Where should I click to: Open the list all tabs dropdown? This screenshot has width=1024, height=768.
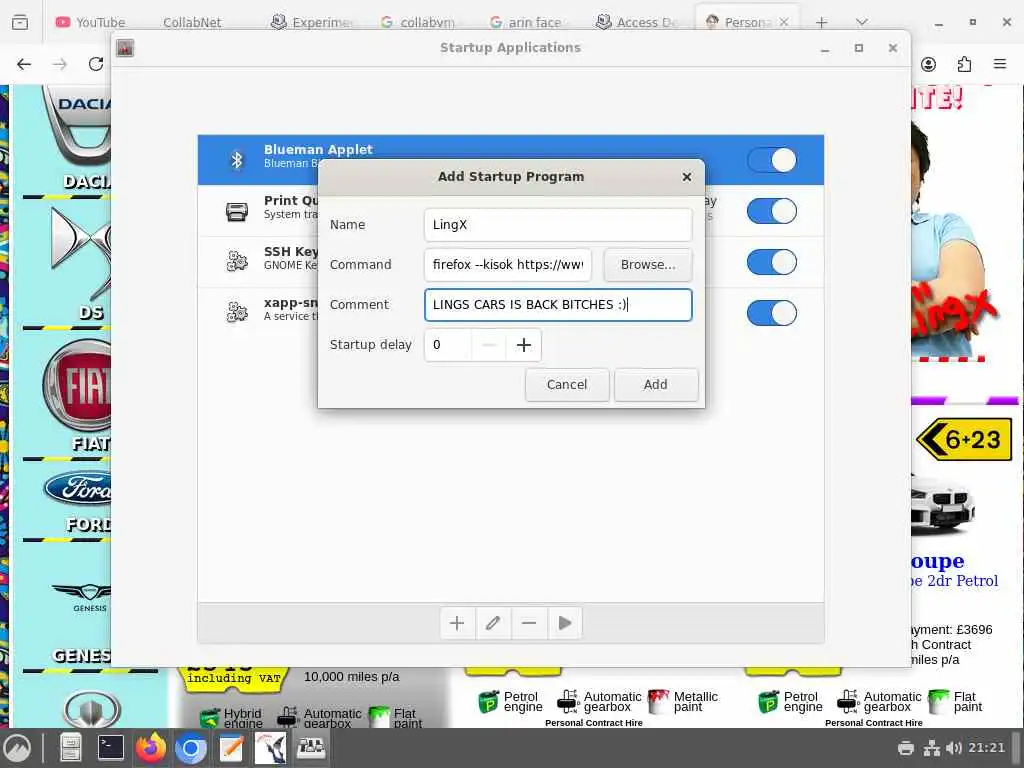pyautogui.click(x=862, y=22)
